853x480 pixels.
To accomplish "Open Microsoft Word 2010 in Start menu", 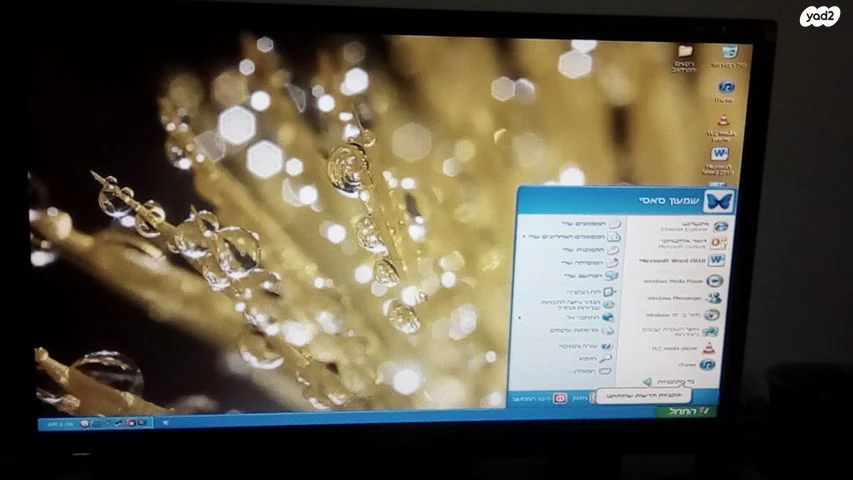I will (683, 261).
